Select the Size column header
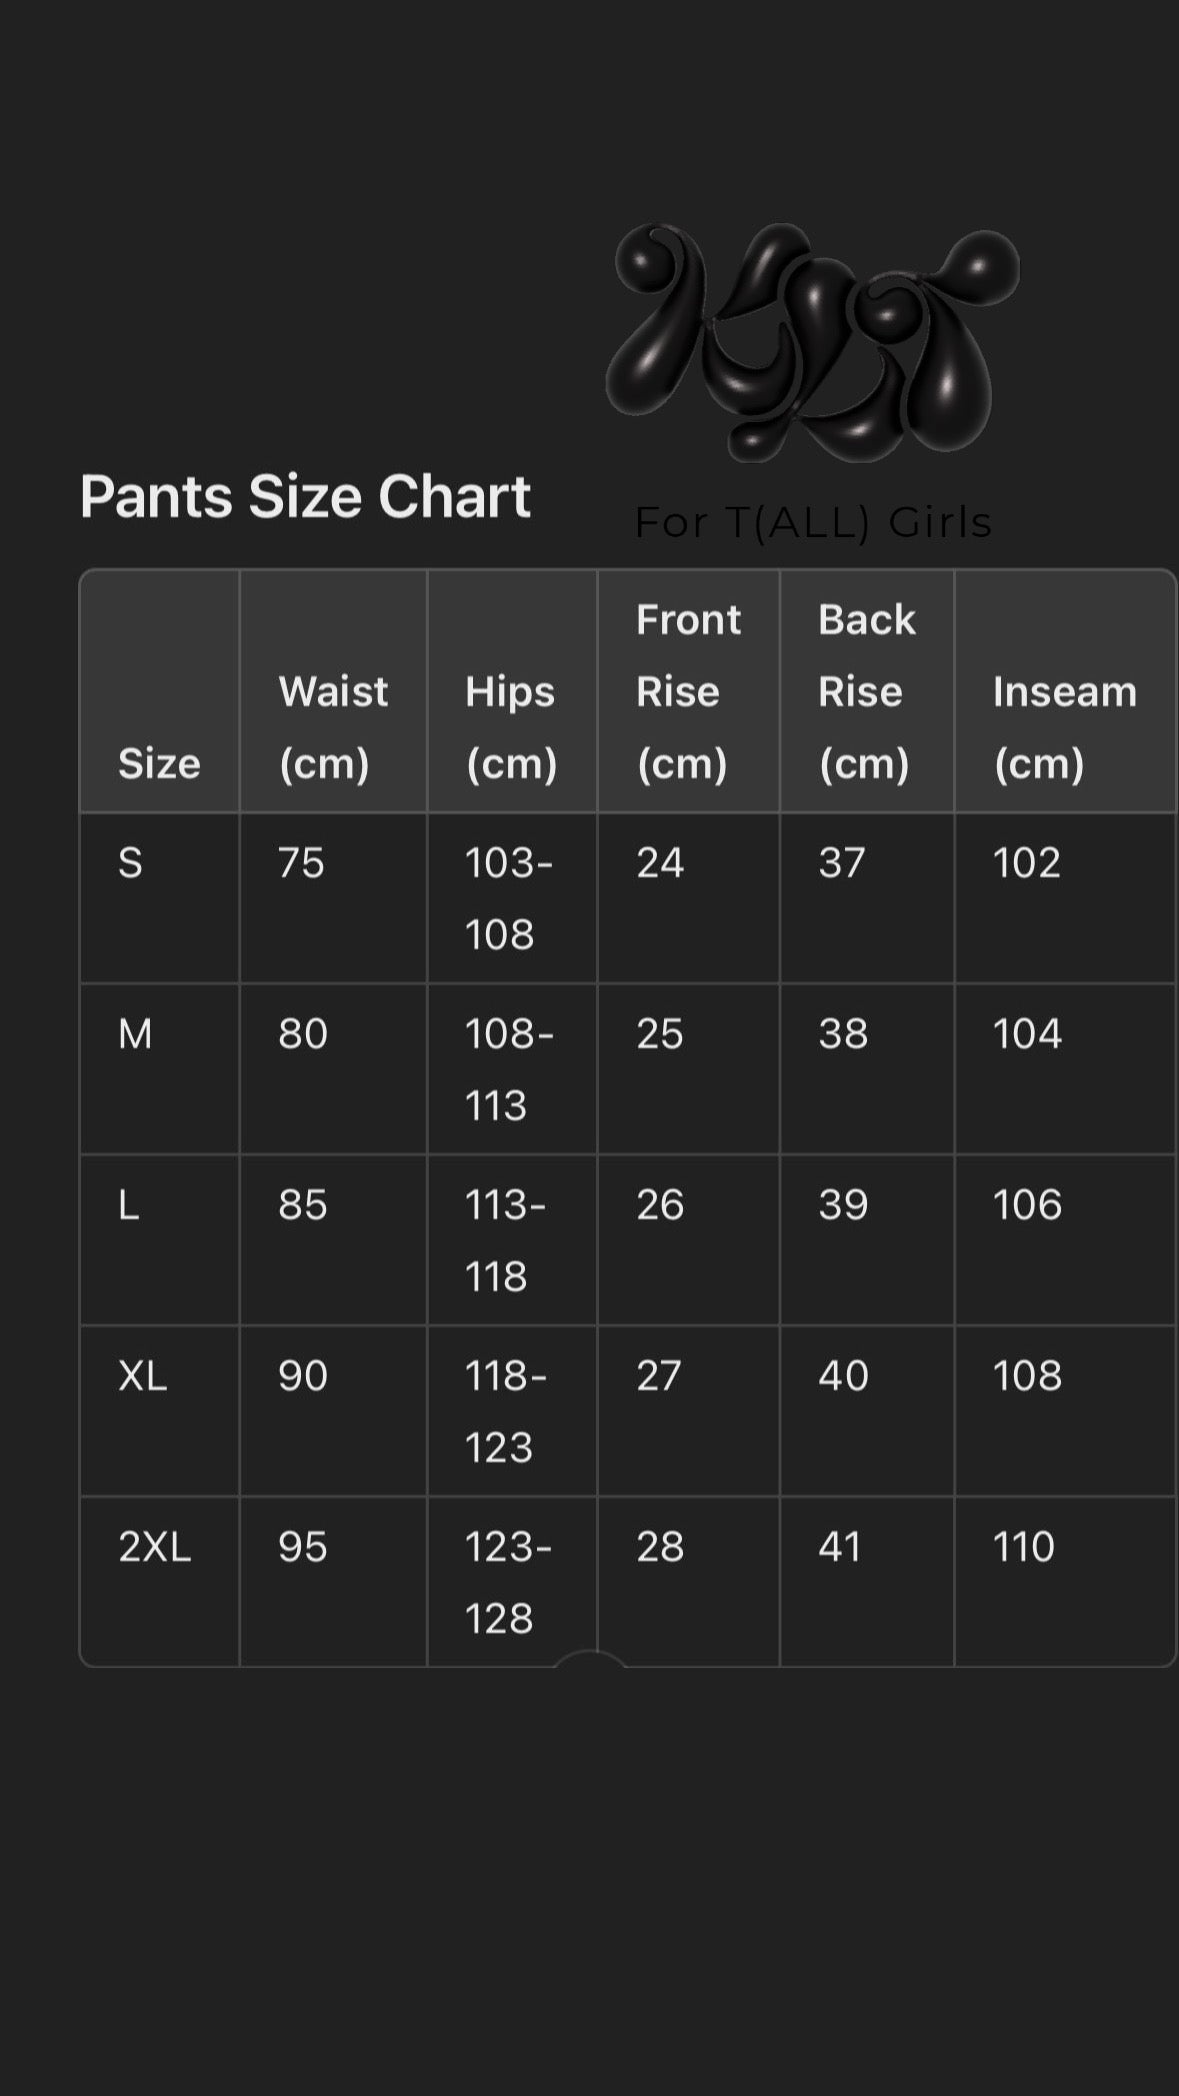Screen dimensions: 1179x2096 pyautogui.click(x=159, y=763)
